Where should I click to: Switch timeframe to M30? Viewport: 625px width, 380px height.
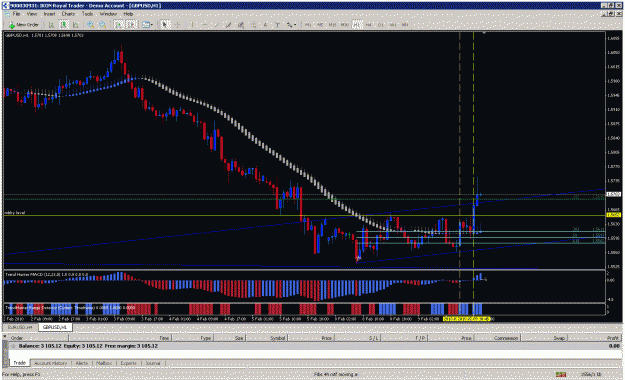pyautogui.click(x=345, y=25)
